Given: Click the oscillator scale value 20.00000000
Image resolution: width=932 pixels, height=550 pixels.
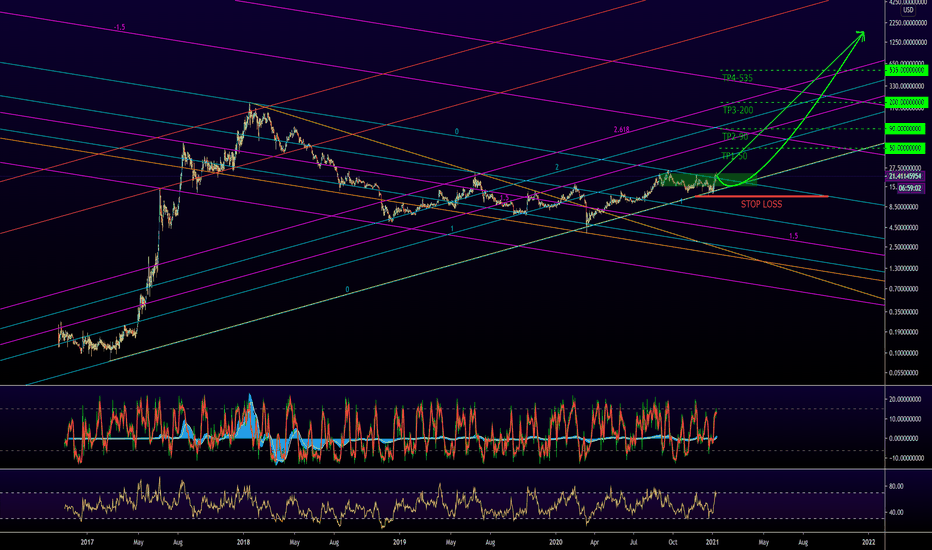Looking at the screenshot, I should click(907, 400).
